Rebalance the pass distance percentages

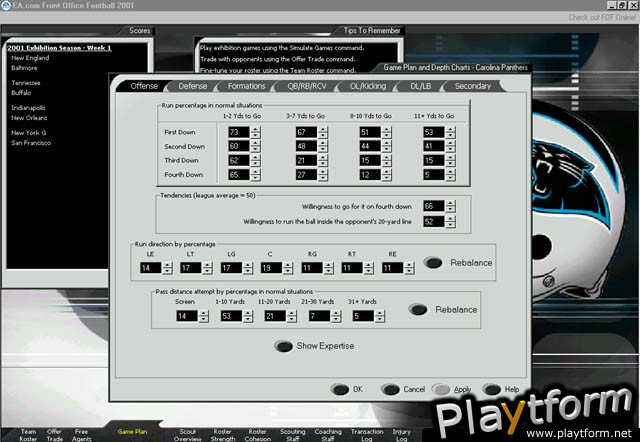click(x=443, y=310)
